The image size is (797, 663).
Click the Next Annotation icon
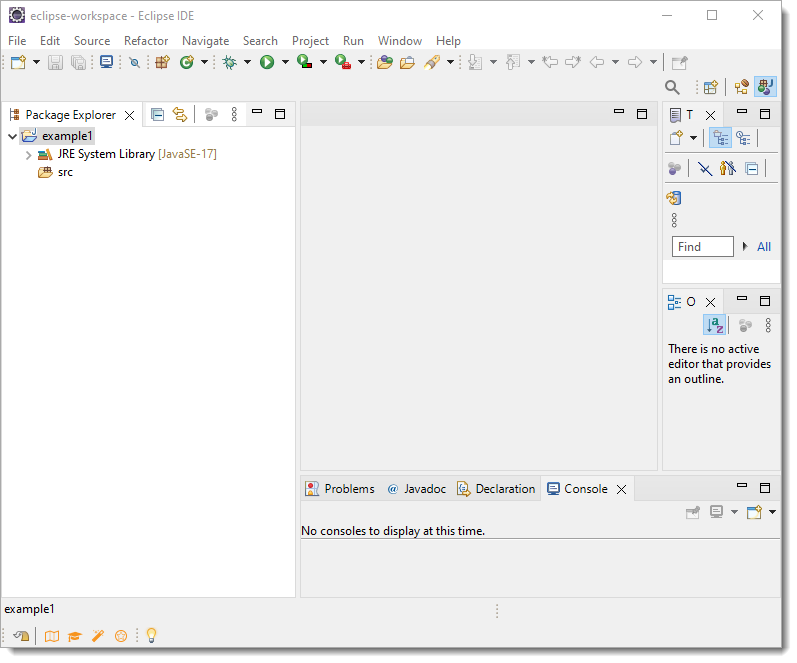click(475, 62)
